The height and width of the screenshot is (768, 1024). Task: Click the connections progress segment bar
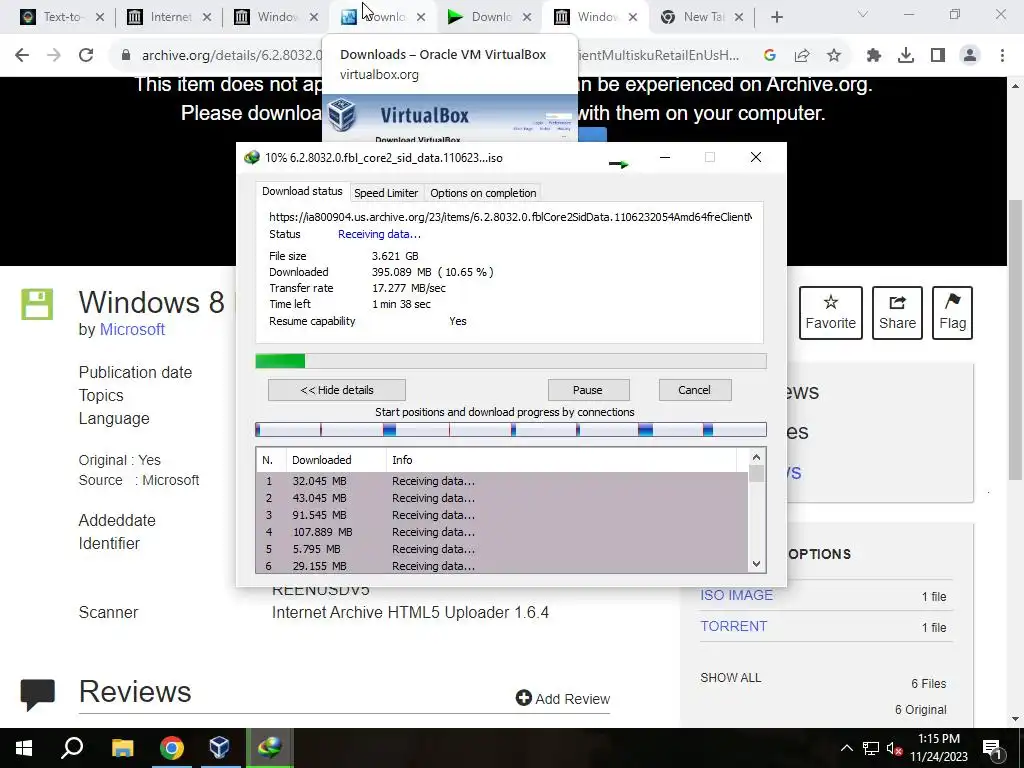(x=511, y=429)
